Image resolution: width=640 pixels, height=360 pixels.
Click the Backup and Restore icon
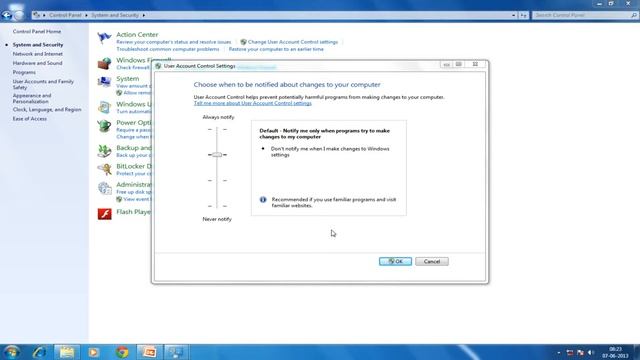[x=104, y=151]
